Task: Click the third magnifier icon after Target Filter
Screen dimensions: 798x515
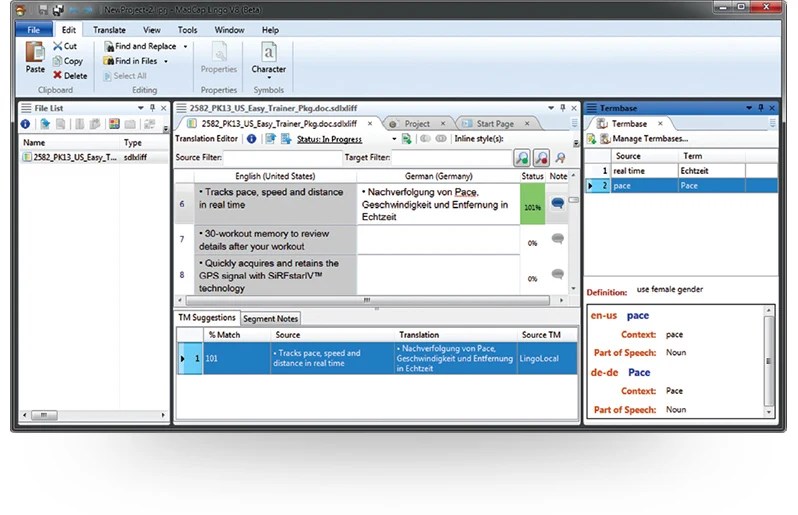Action: [560, 158]
